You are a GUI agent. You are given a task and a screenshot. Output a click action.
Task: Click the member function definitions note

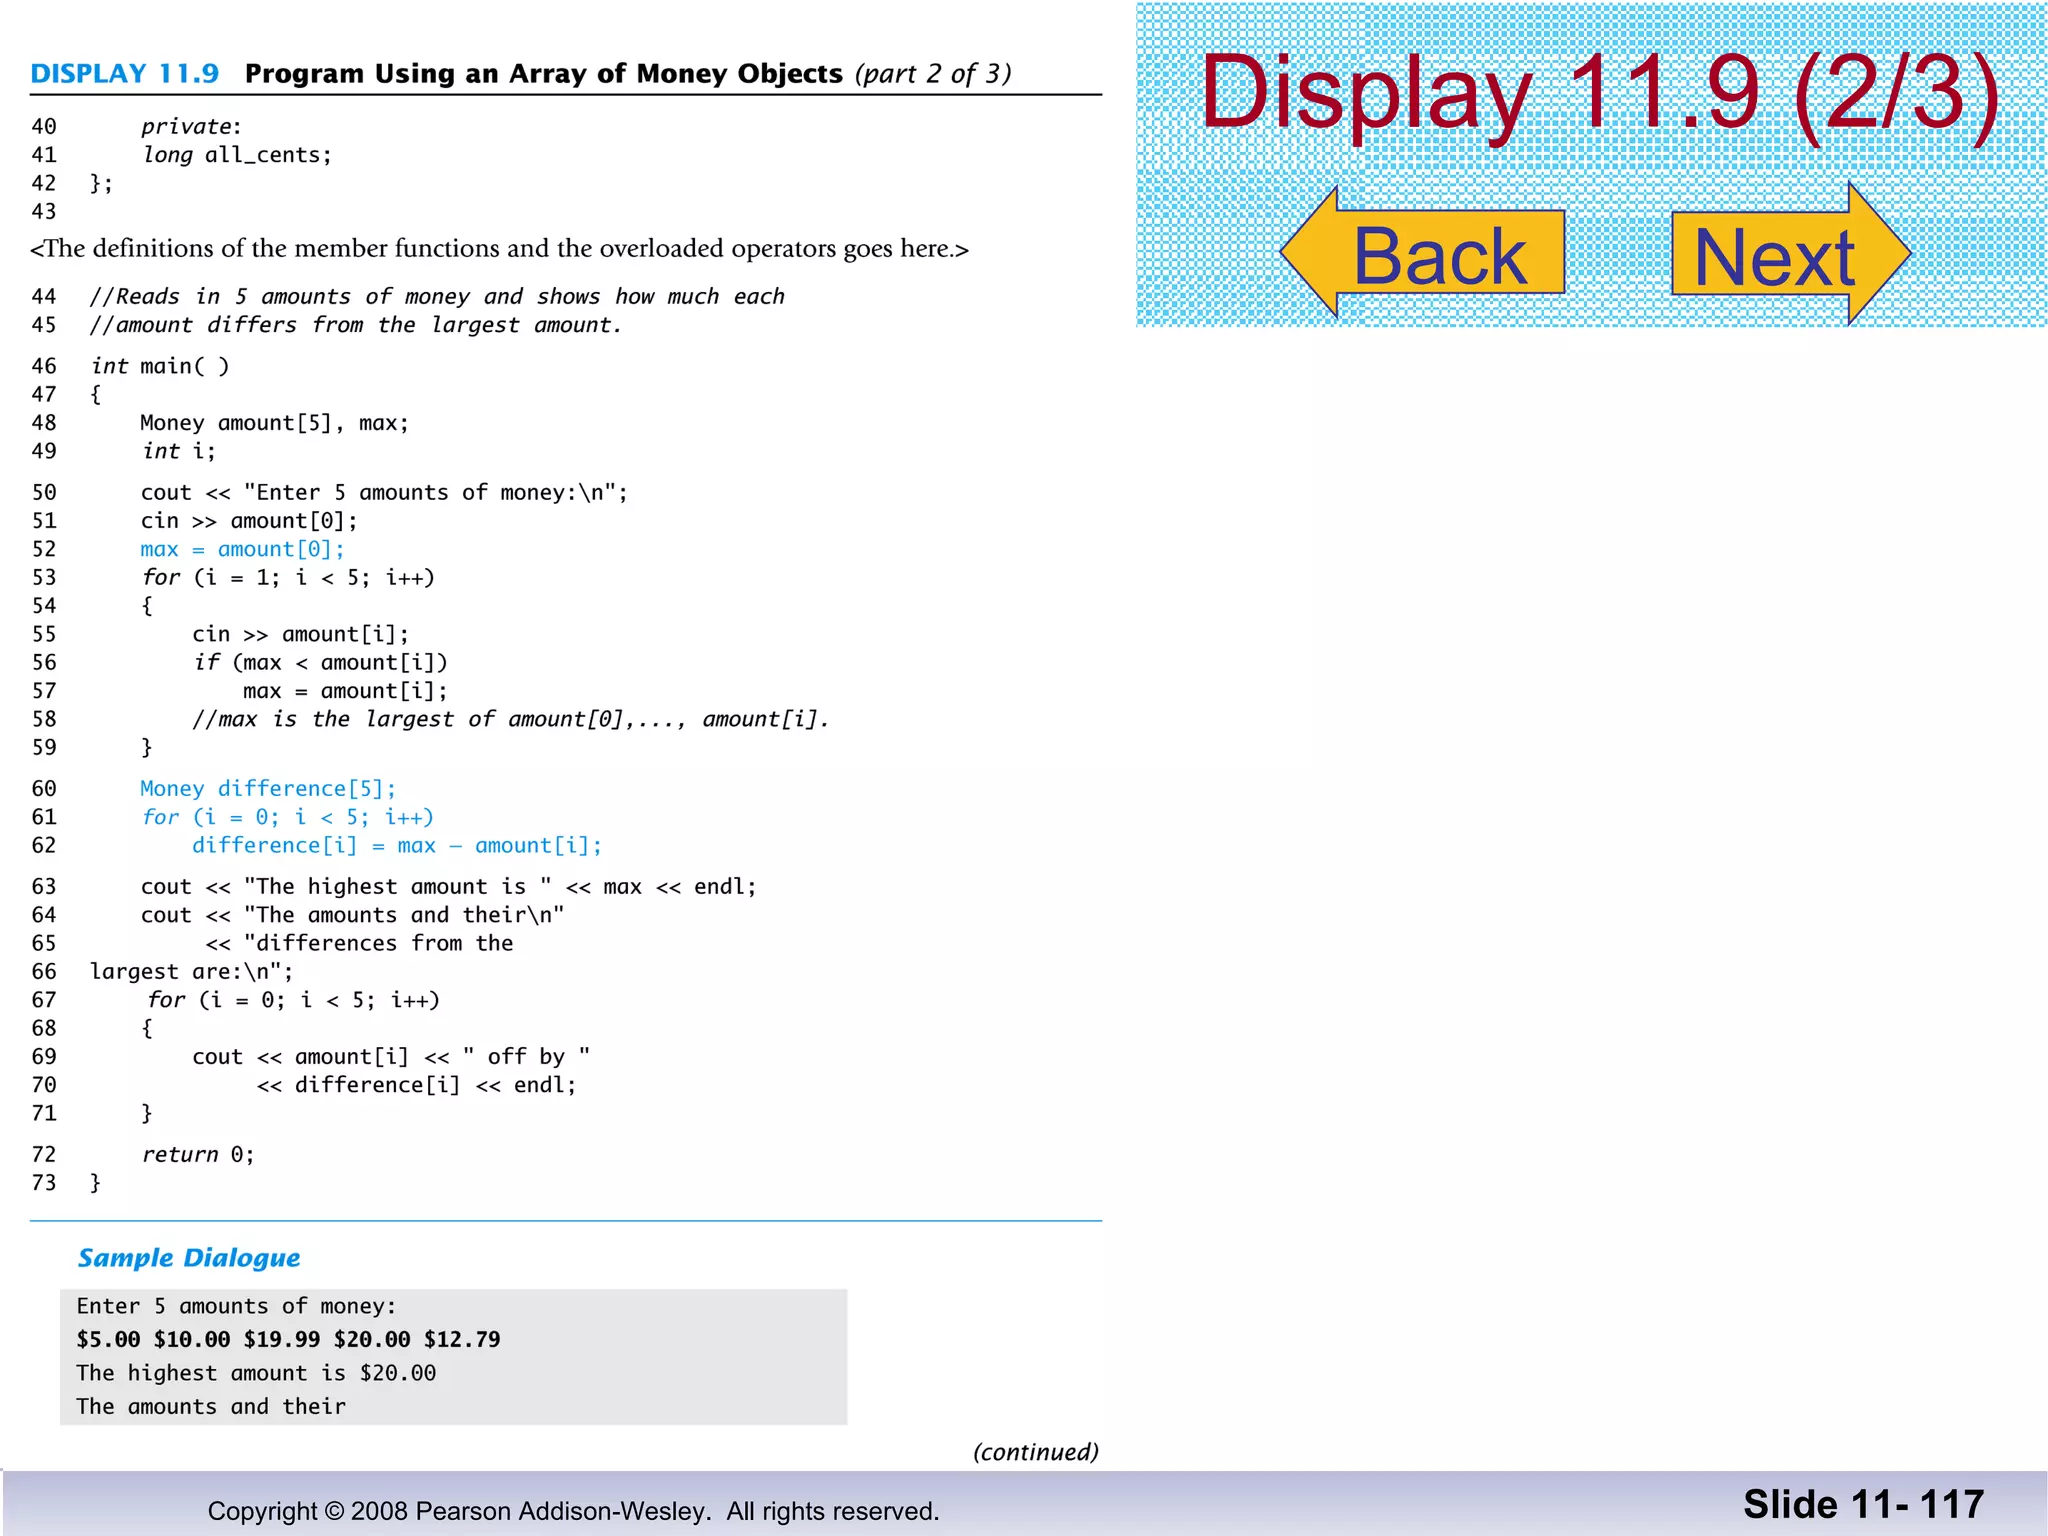[x=499, y=248]
